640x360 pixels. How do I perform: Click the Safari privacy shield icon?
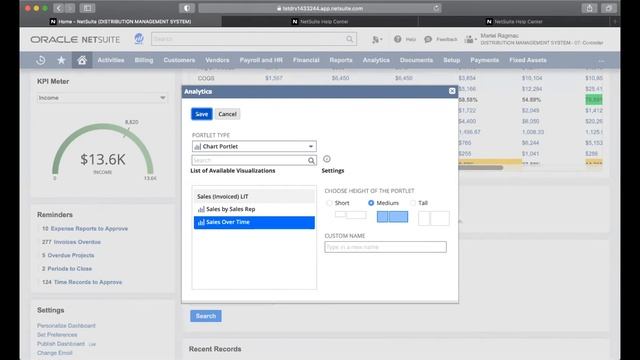tap(187, 8)
